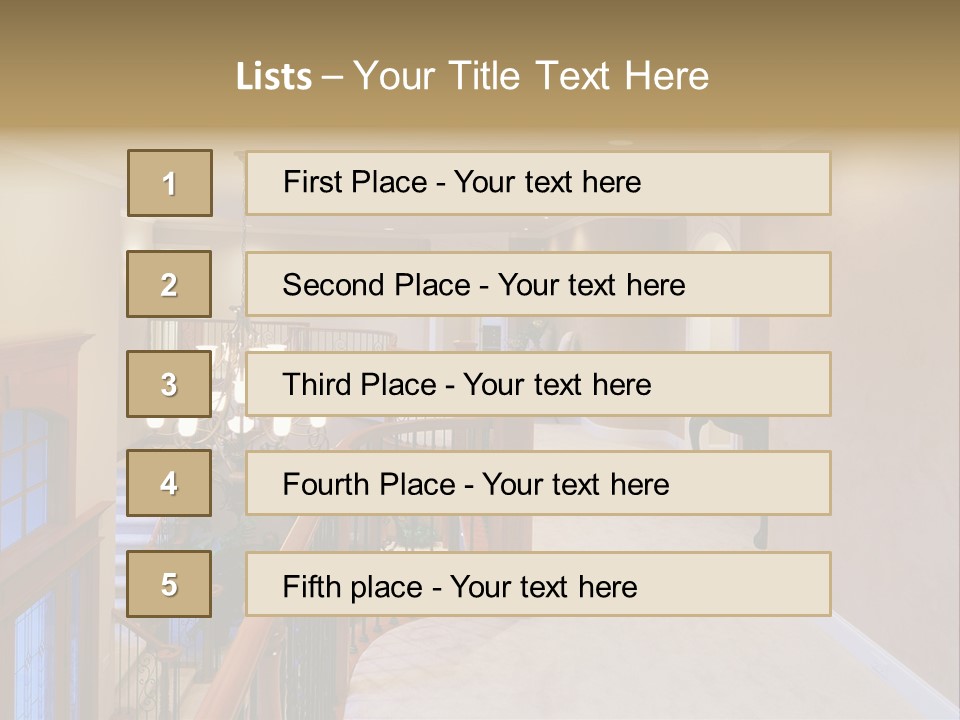Click the number 3 box
Image resolution: width=960 pixels, height=720 pixels.
pyautogui.click(x=169, y=384)
